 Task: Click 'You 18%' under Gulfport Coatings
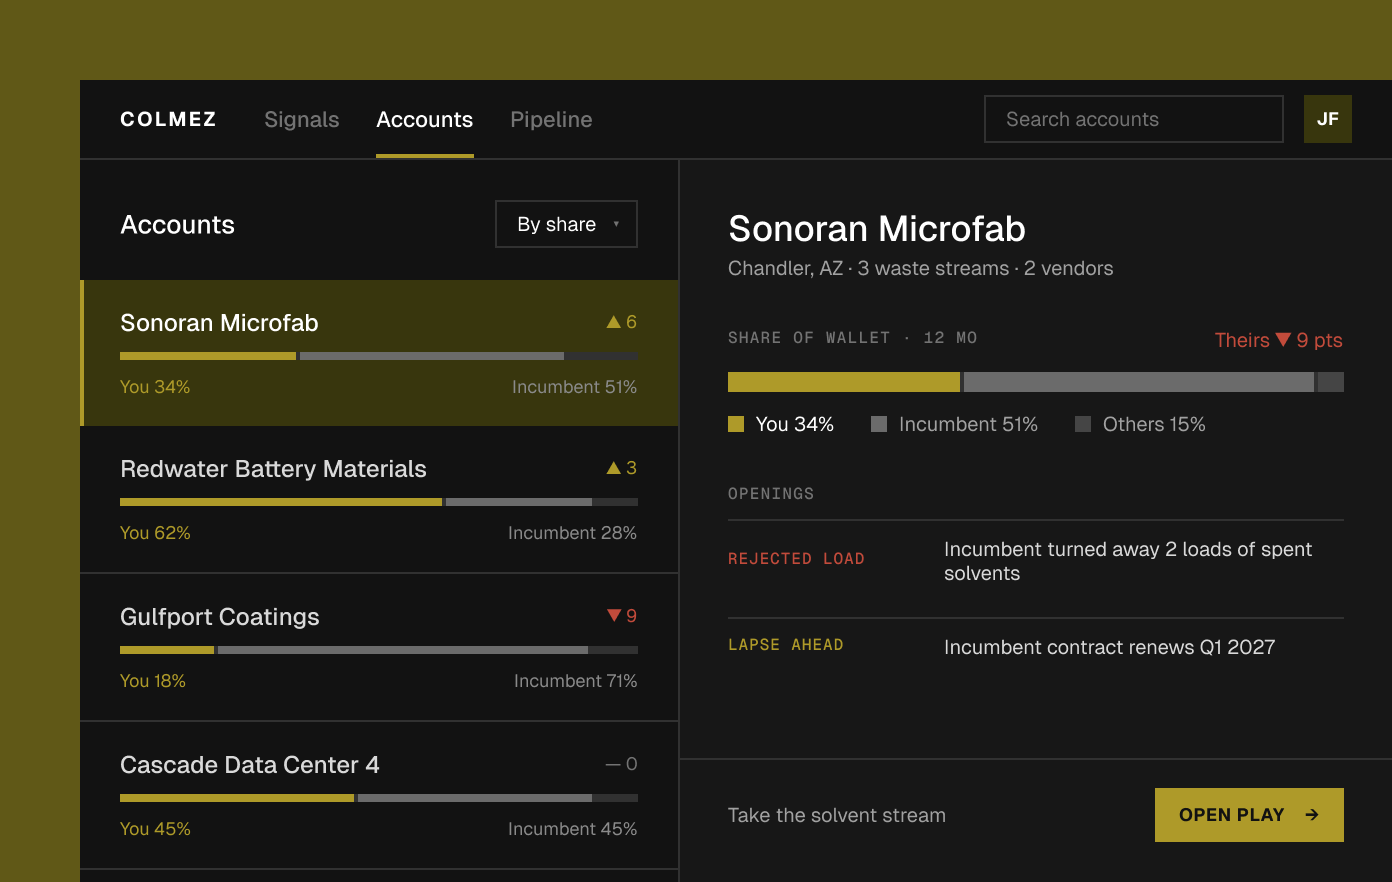click(153, 681)
